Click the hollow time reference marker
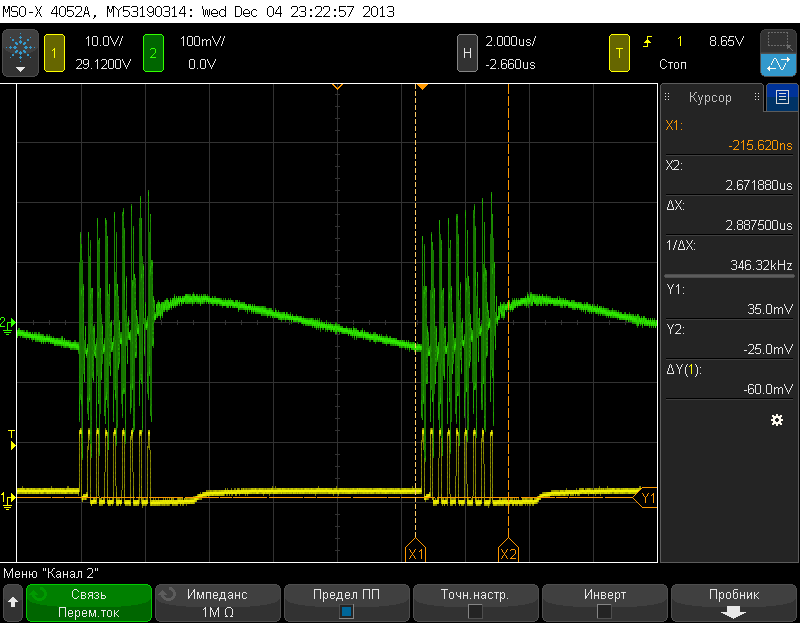This screenshot has height=623, width=800. [337, 87]
